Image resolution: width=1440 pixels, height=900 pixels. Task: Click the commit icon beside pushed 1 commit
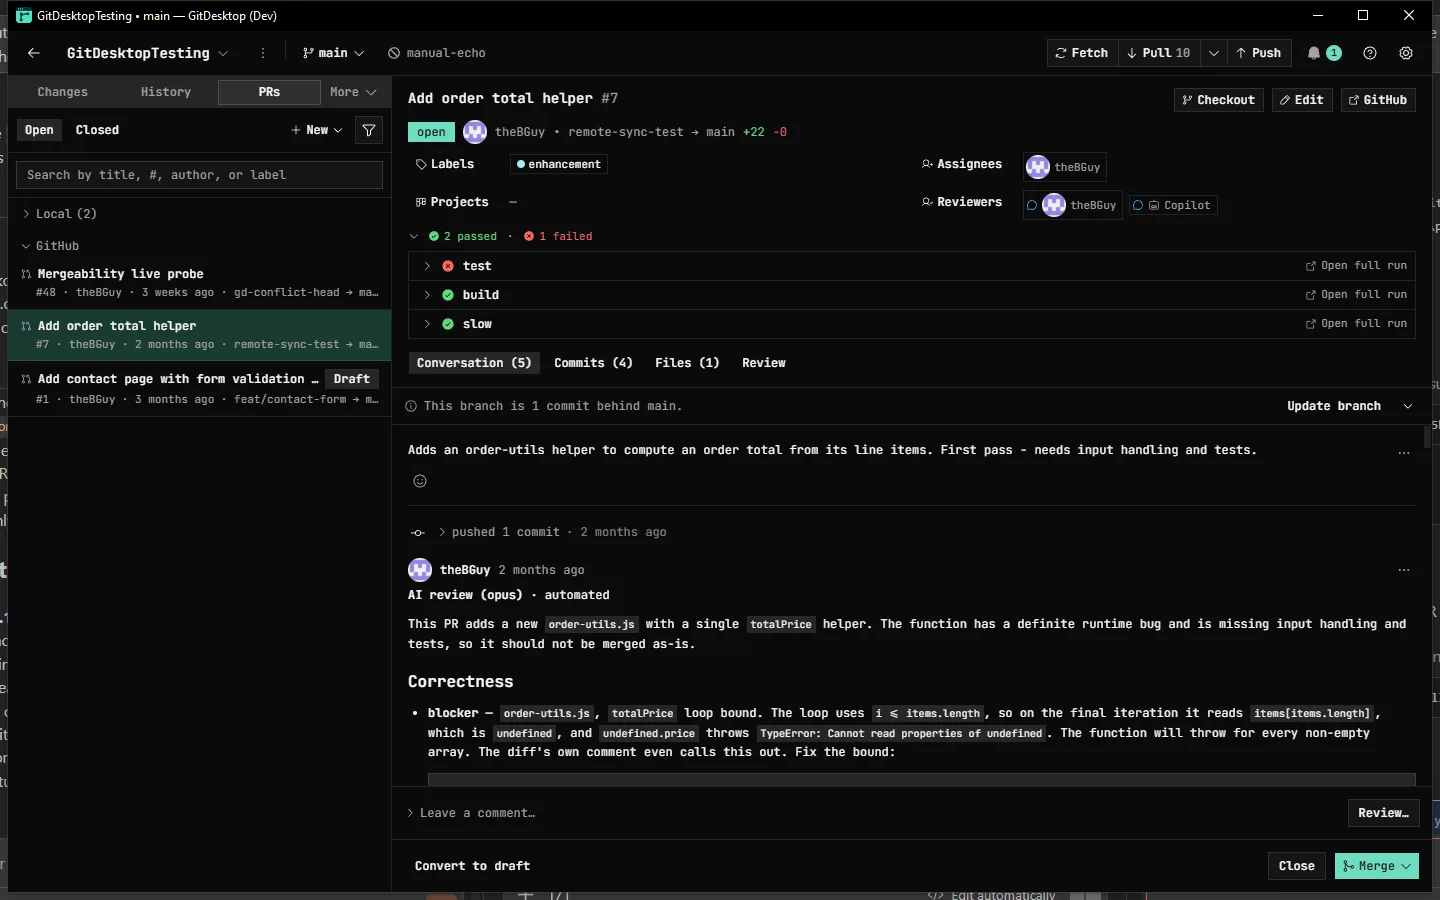418,532
